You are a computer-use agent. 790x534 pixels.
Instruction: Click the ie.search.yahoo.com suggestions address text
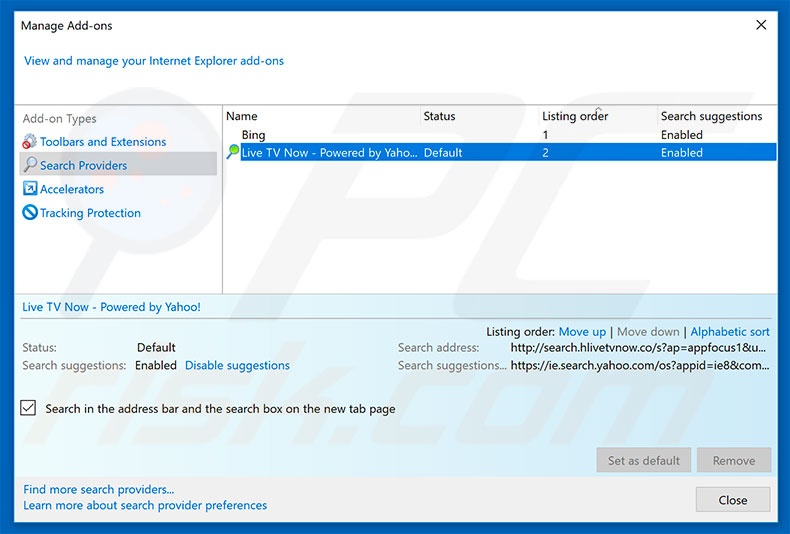(x=640, y=365)
